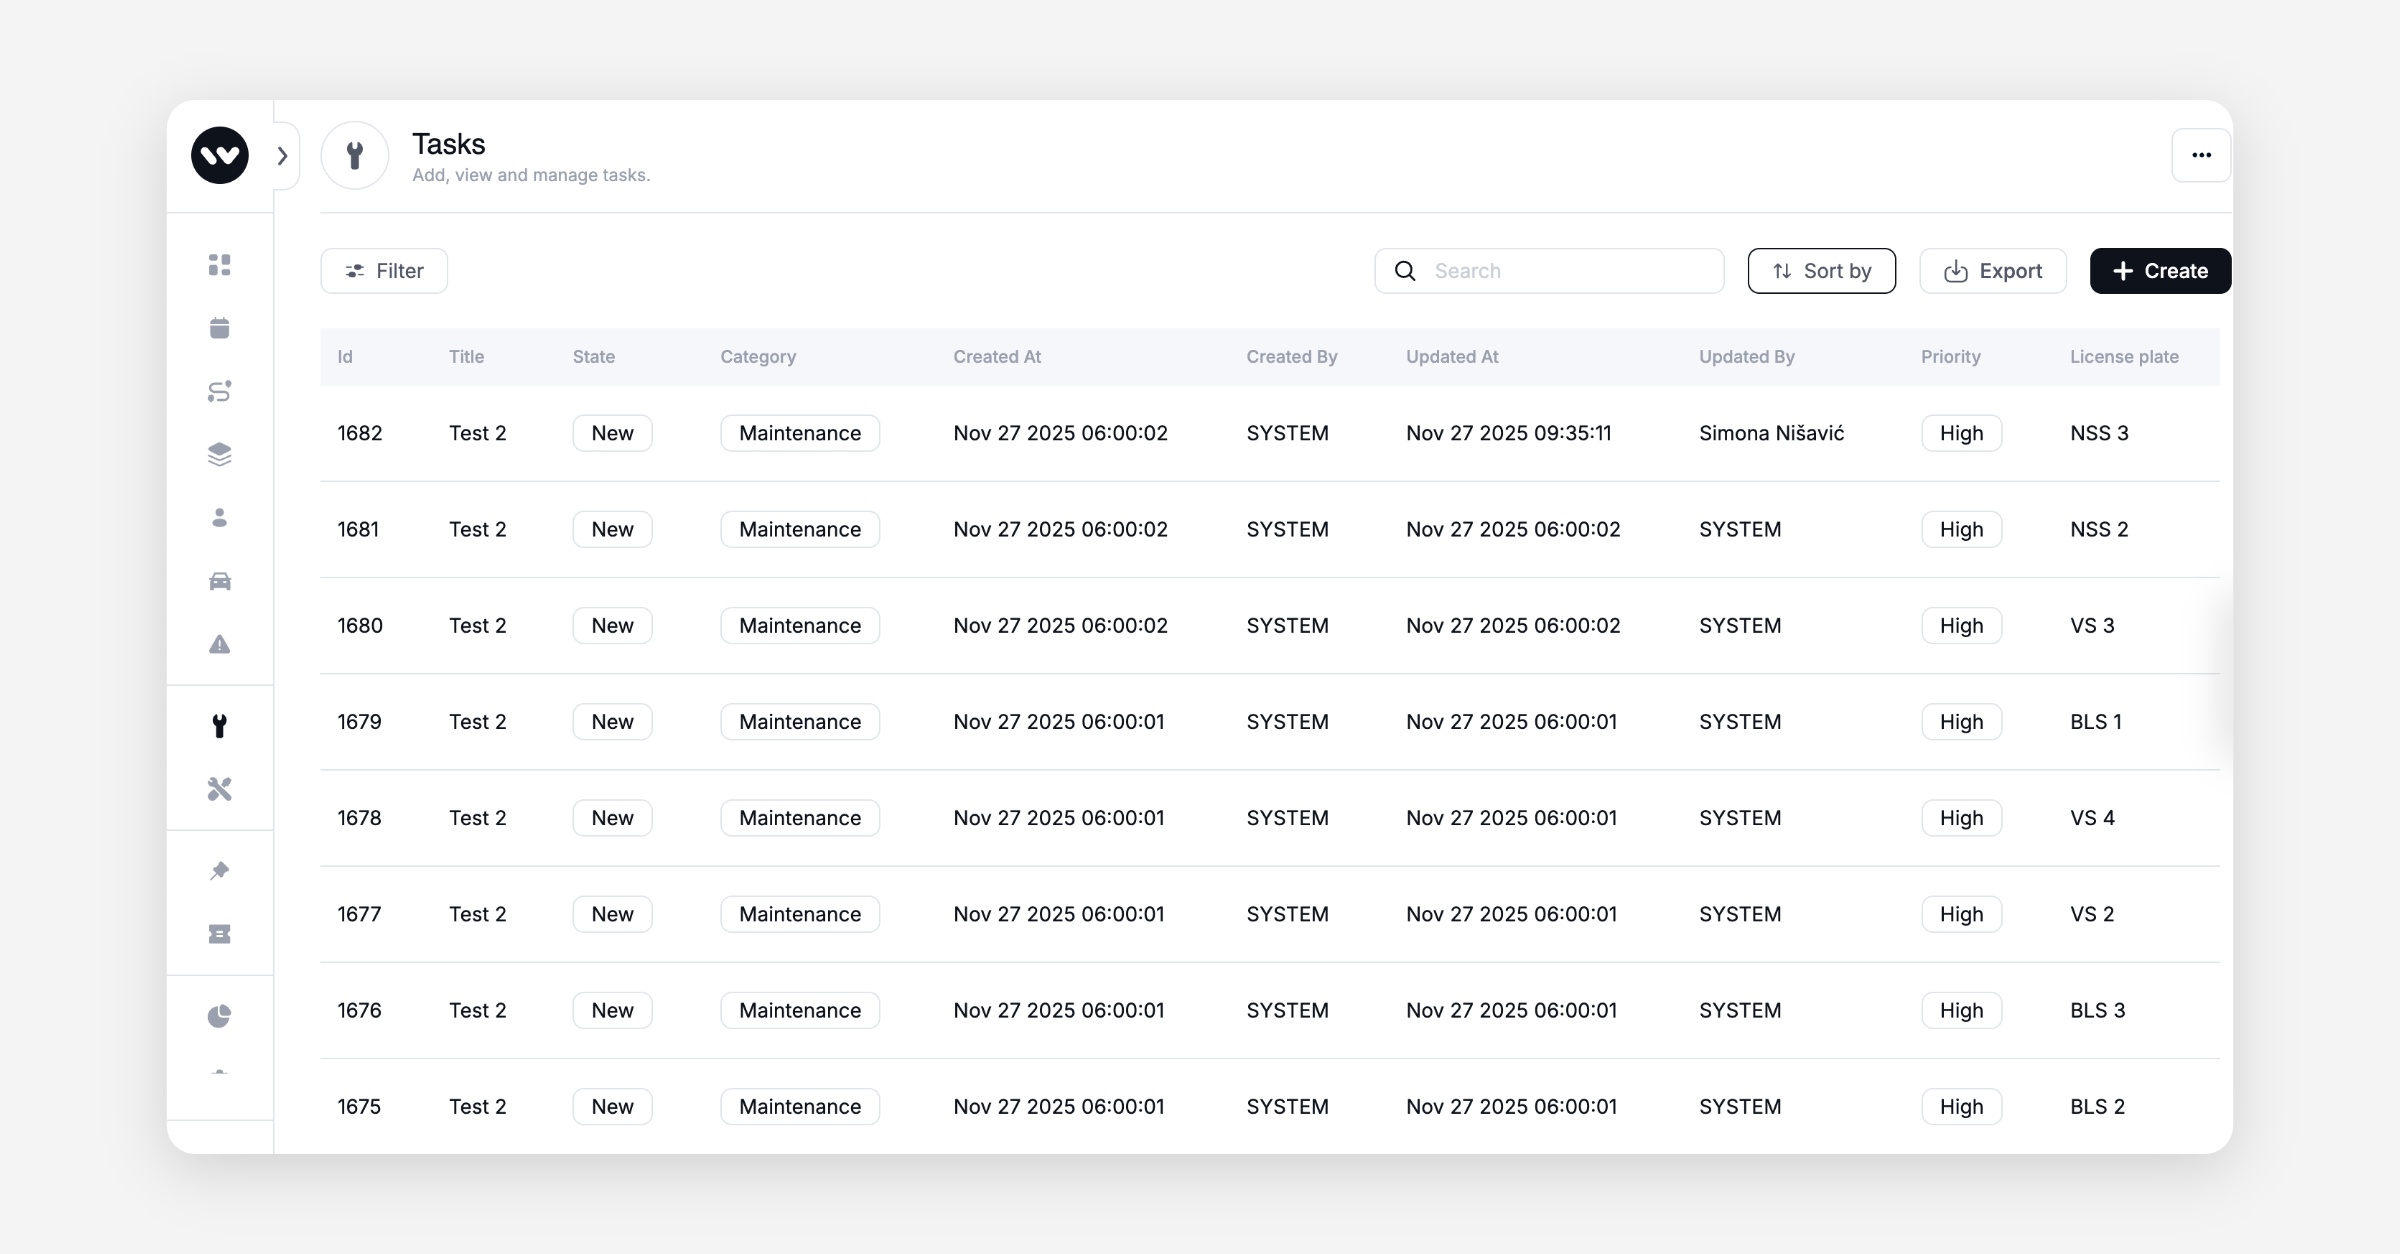Click the Export button
This screenshot has height=1254, width=2400.
pyautogui.click(x=1992, y=271)
